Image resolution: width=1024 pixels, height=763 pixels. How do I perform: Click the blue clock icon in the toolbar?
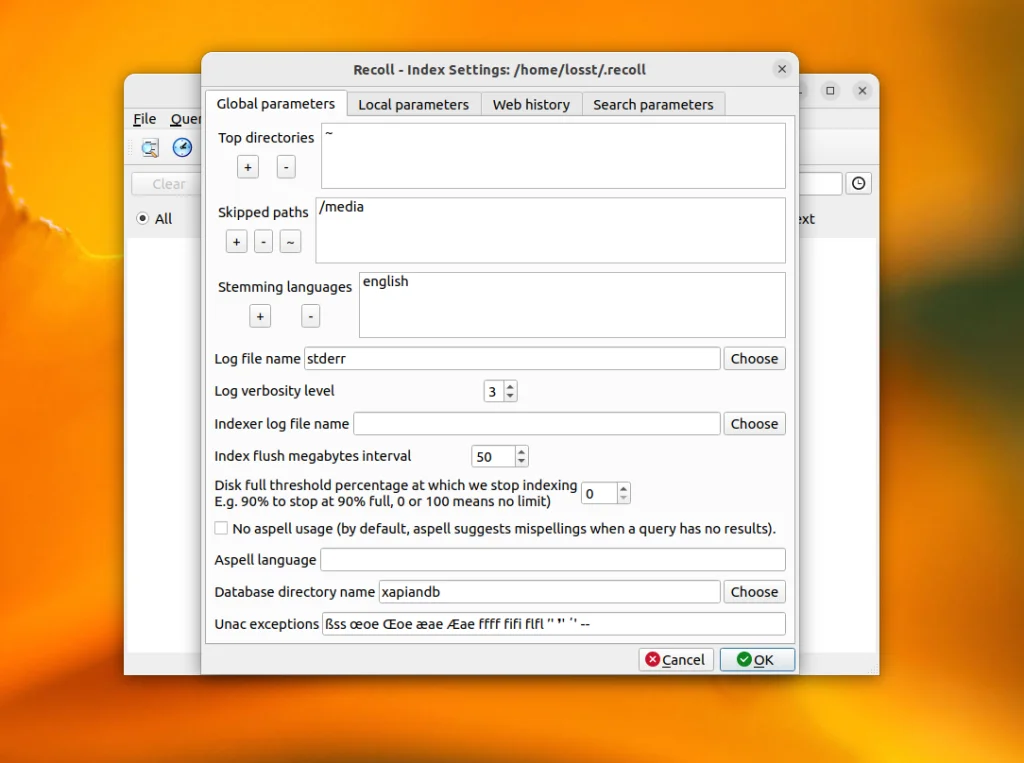(182, 148)
